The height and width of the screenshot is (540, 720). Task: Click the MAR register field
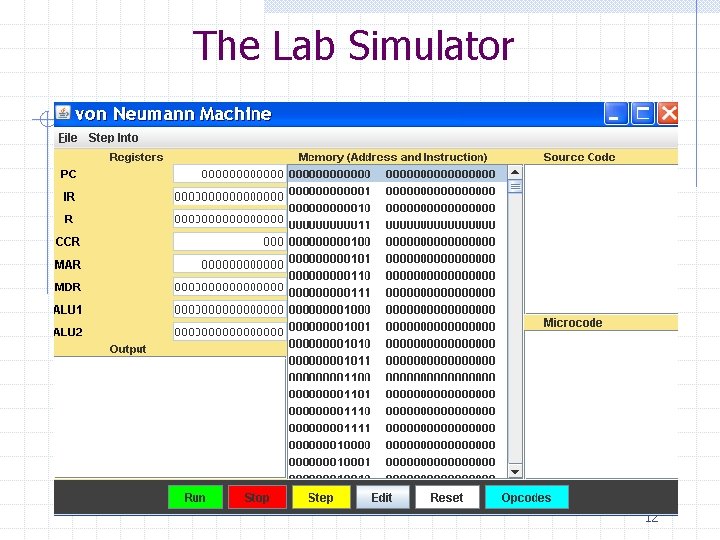(x=230, y=264)
